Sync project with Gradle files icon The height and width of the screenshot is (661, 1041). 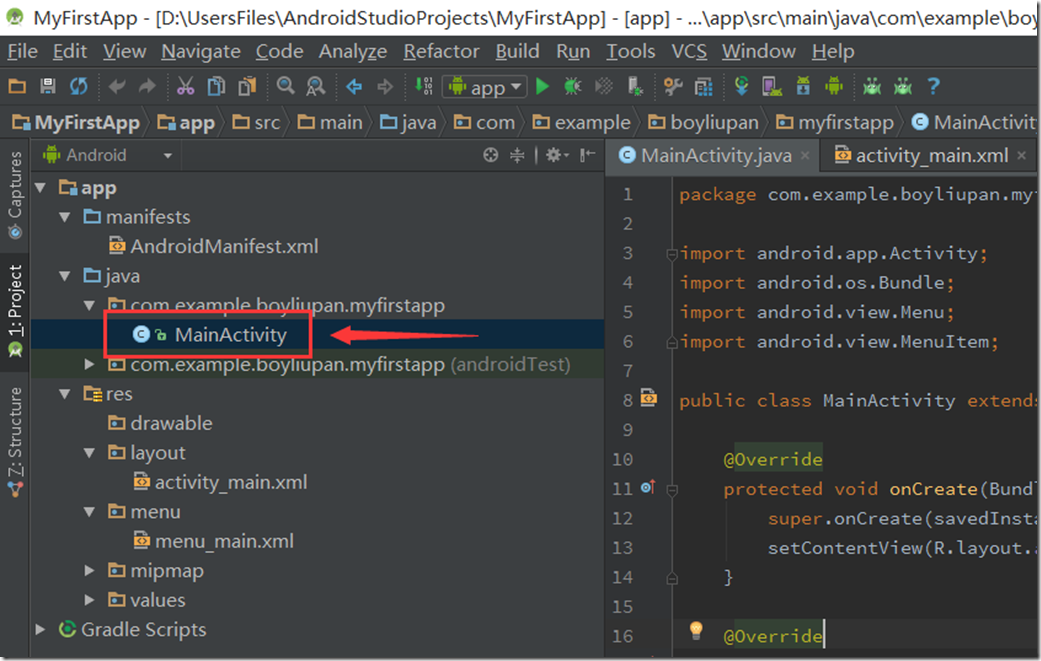point(741,87)
